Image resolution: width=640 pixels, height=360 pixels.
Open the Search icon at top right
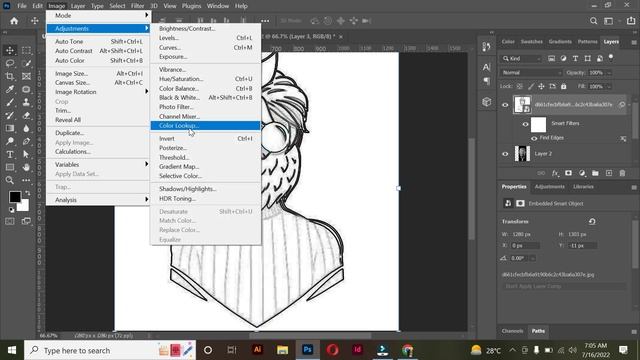click(x=593, y=21)
